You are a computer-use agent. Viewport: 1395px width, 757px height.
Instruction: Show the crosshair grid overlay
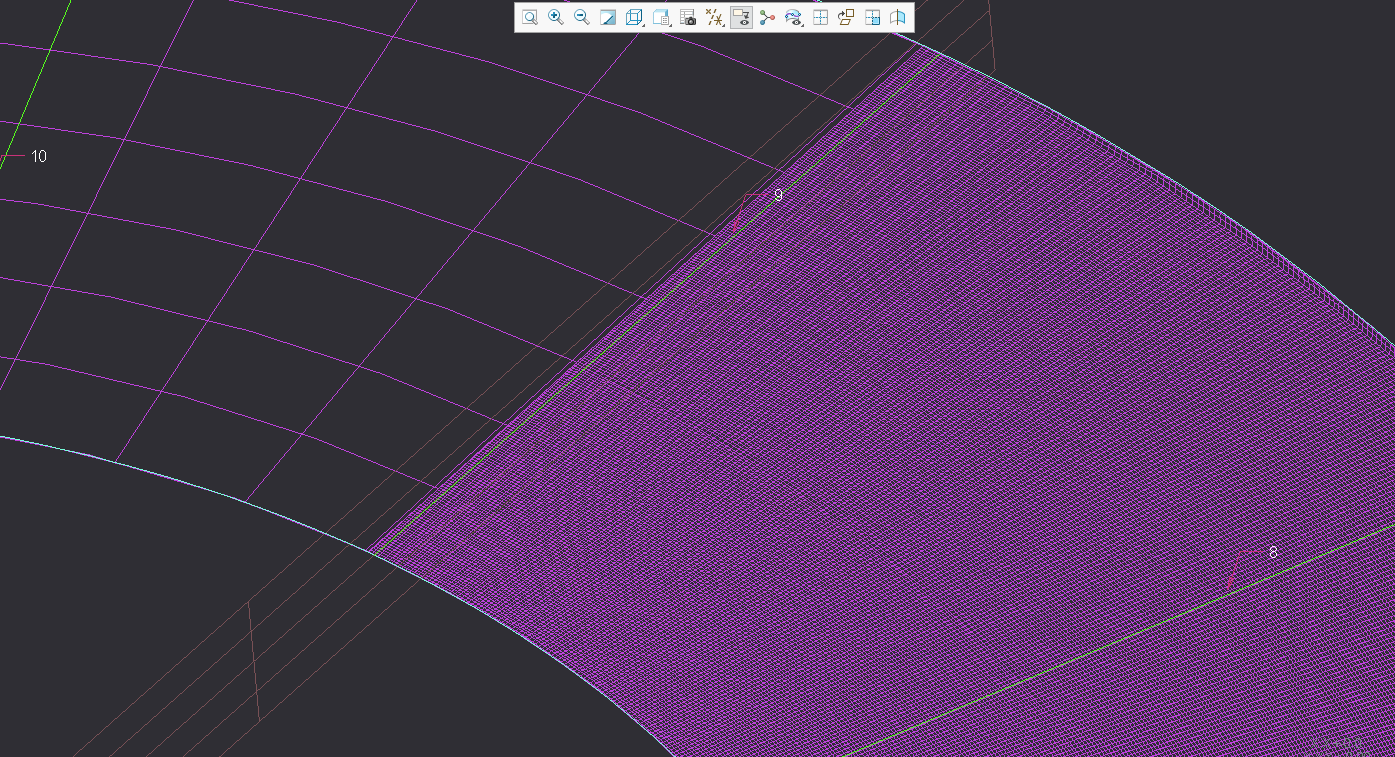pos(820,17)
